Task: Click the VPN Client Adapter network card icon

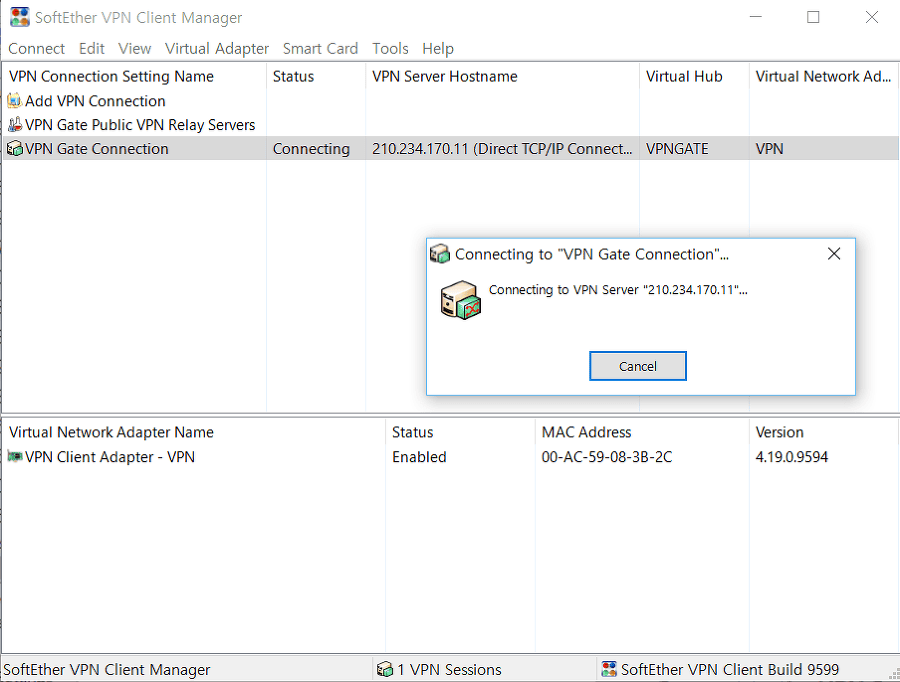Action: pyautogui.click(x=15, y=456)
